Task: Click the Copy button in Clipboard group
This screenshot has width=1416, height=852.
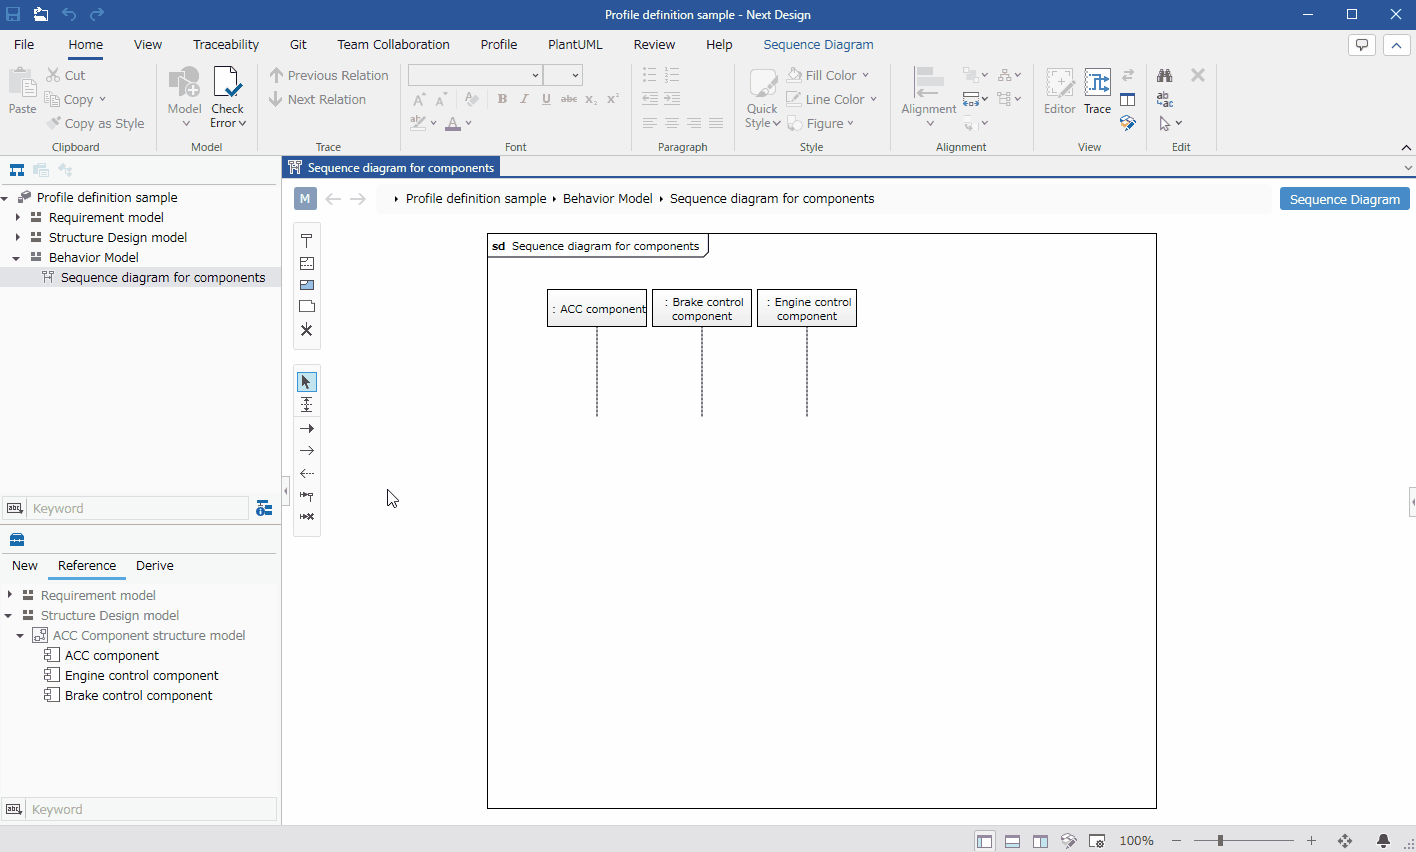Action: coord(75,99)
